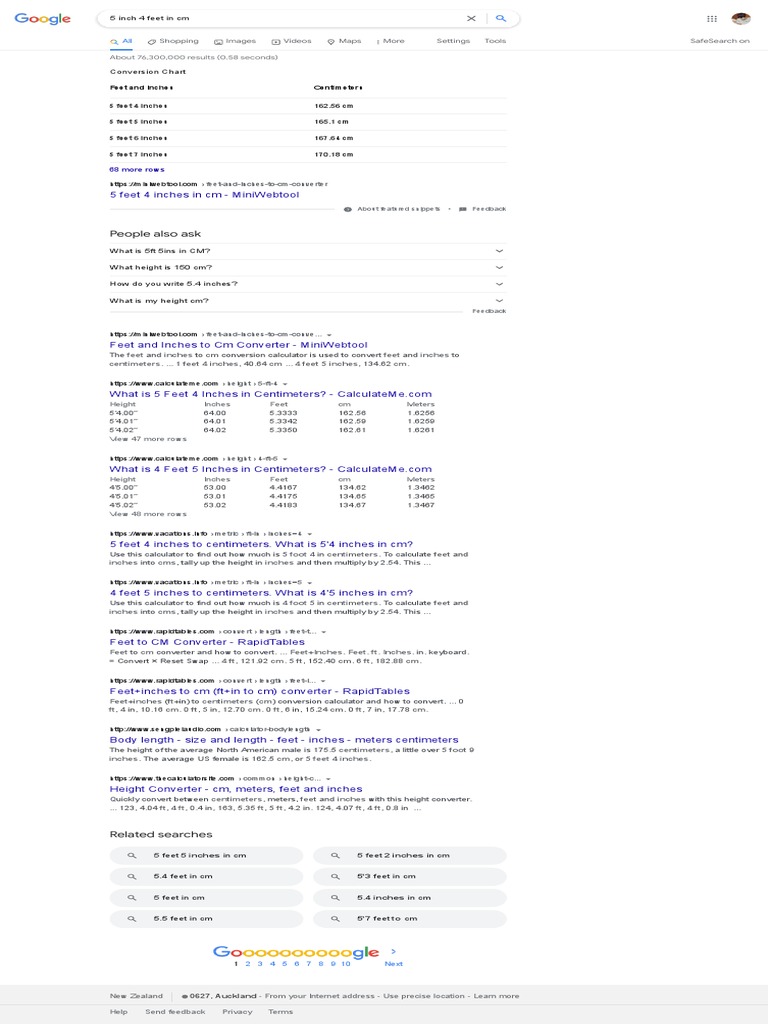Search related '5'7 feet to cm'
768x1024 pixels.
coord(409,919)
